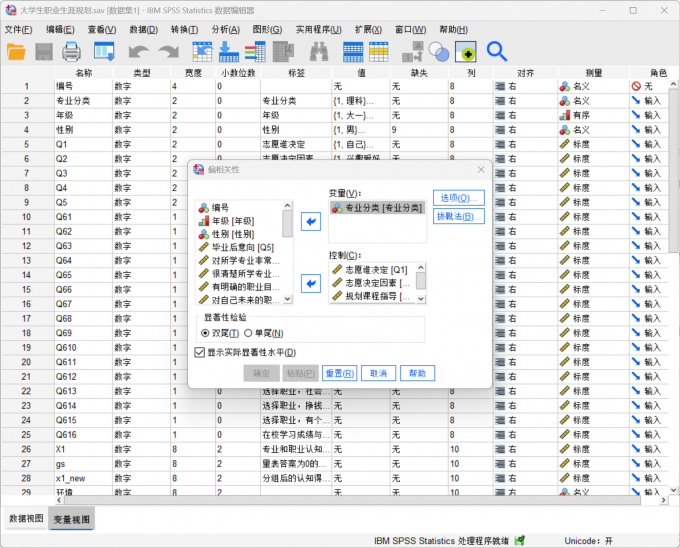Screen dimensions: 680x548
Task: Click the 帮助 help button in dialog
Action: [417, 373]
